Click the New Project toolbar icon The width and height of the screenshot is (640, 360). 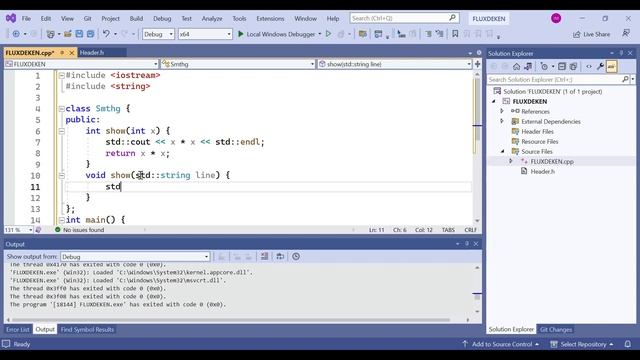click(51, 34)
